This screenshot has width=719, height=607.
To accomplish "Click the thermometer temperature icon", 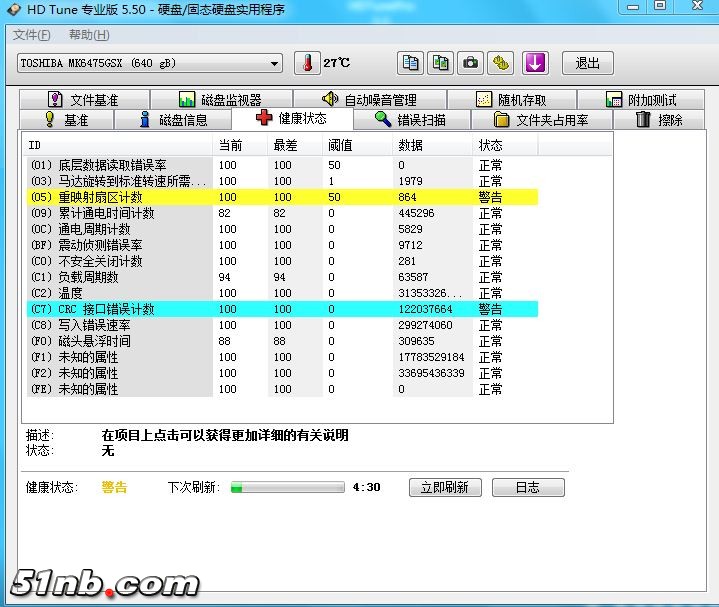I will click(x=307, y=63).
